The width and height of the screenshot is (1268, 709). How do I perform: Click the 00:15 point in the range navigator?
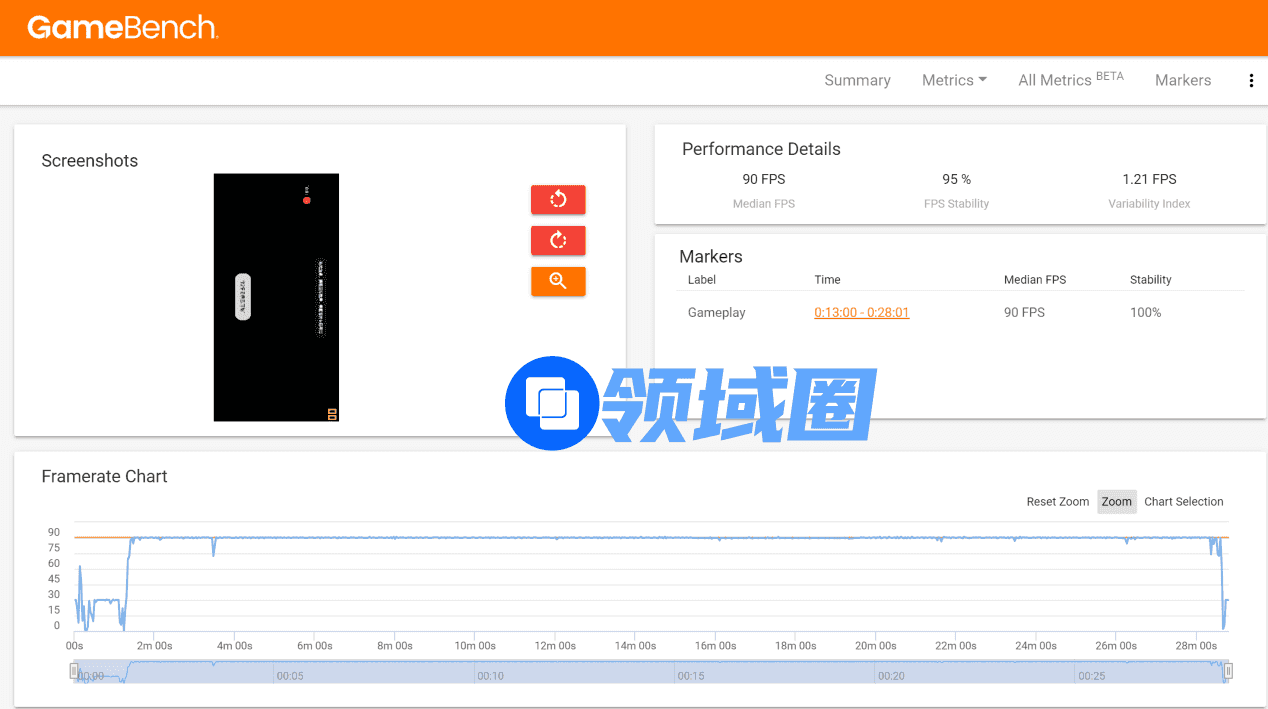point(691,675)
